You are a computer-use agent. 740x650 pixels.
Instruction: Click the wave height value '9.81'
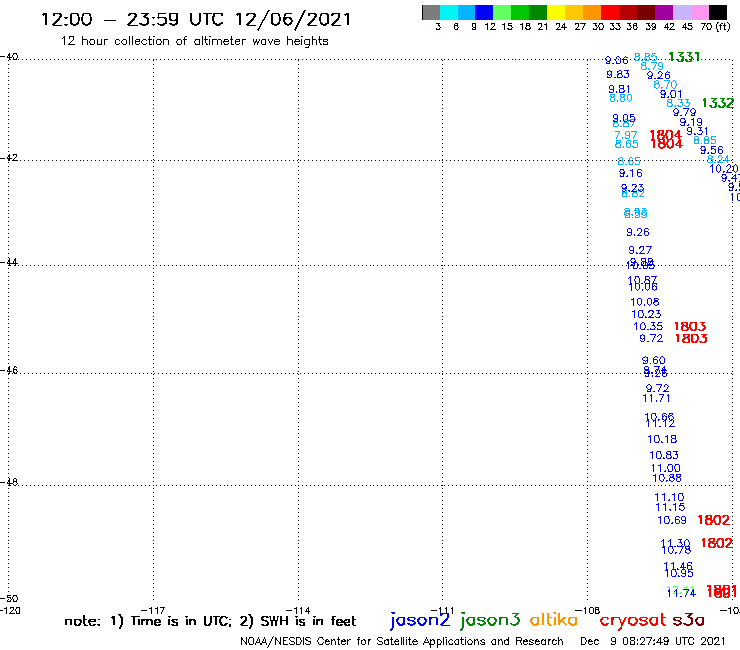click(619, 89)
